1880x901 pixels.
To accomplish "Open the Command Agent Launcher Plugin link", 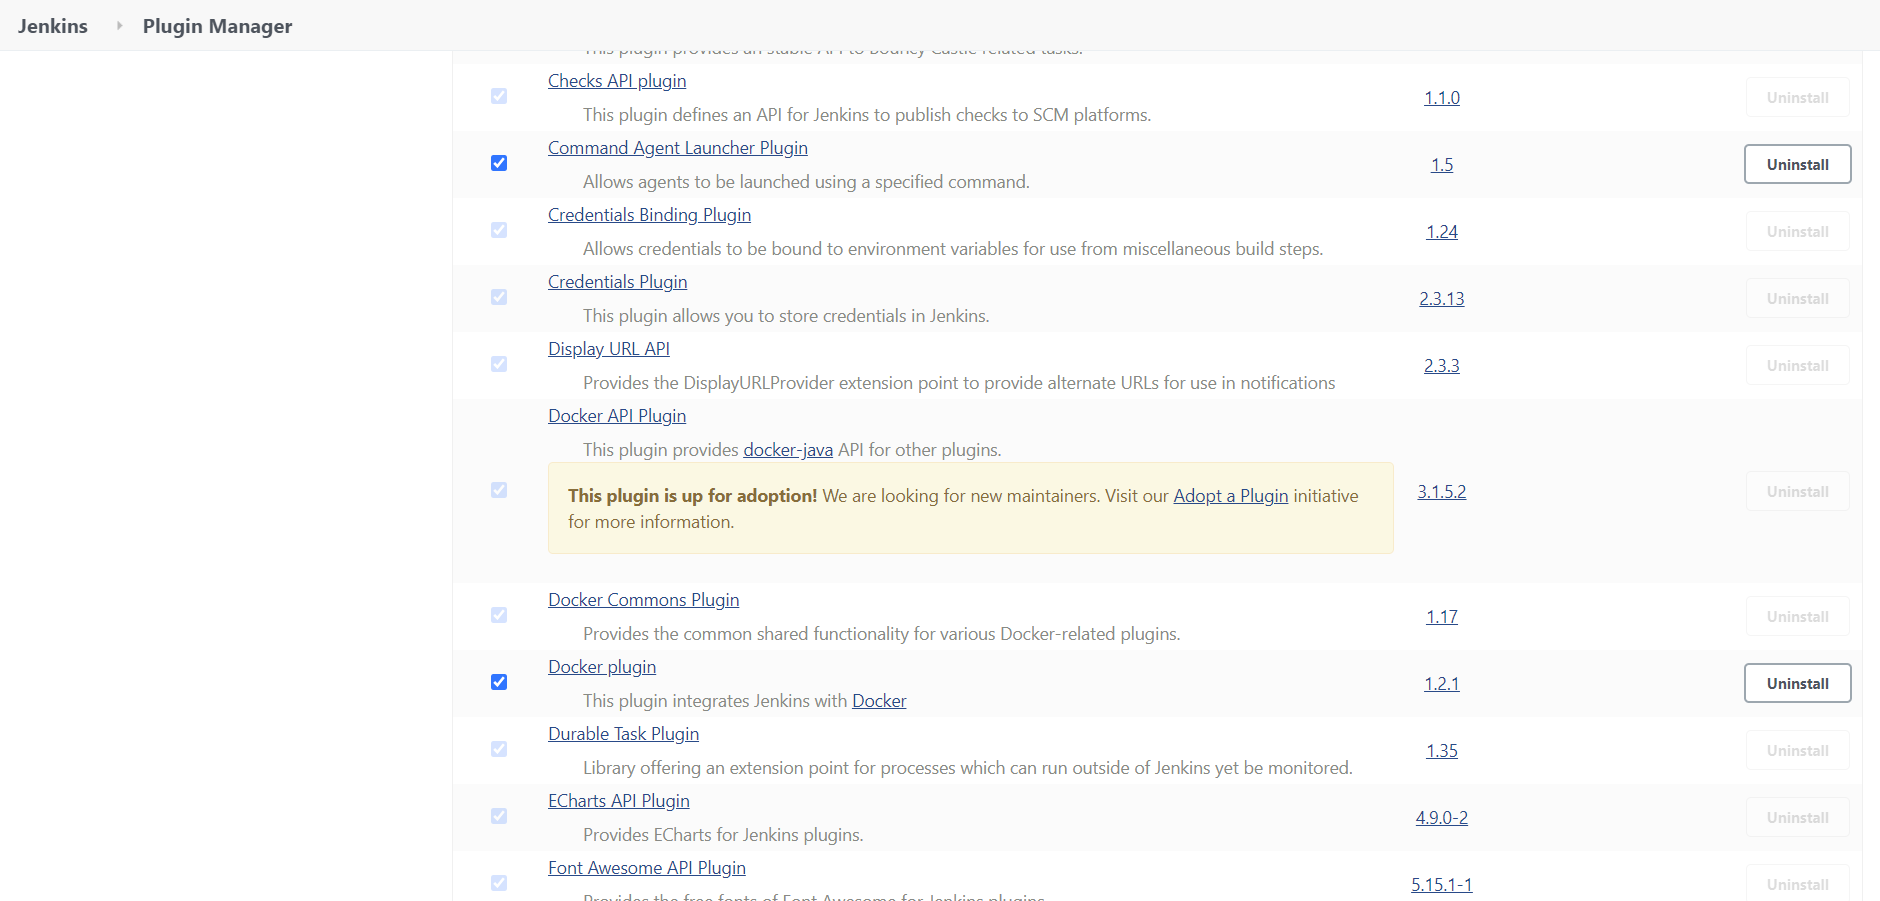I will (x=678, y=148).
